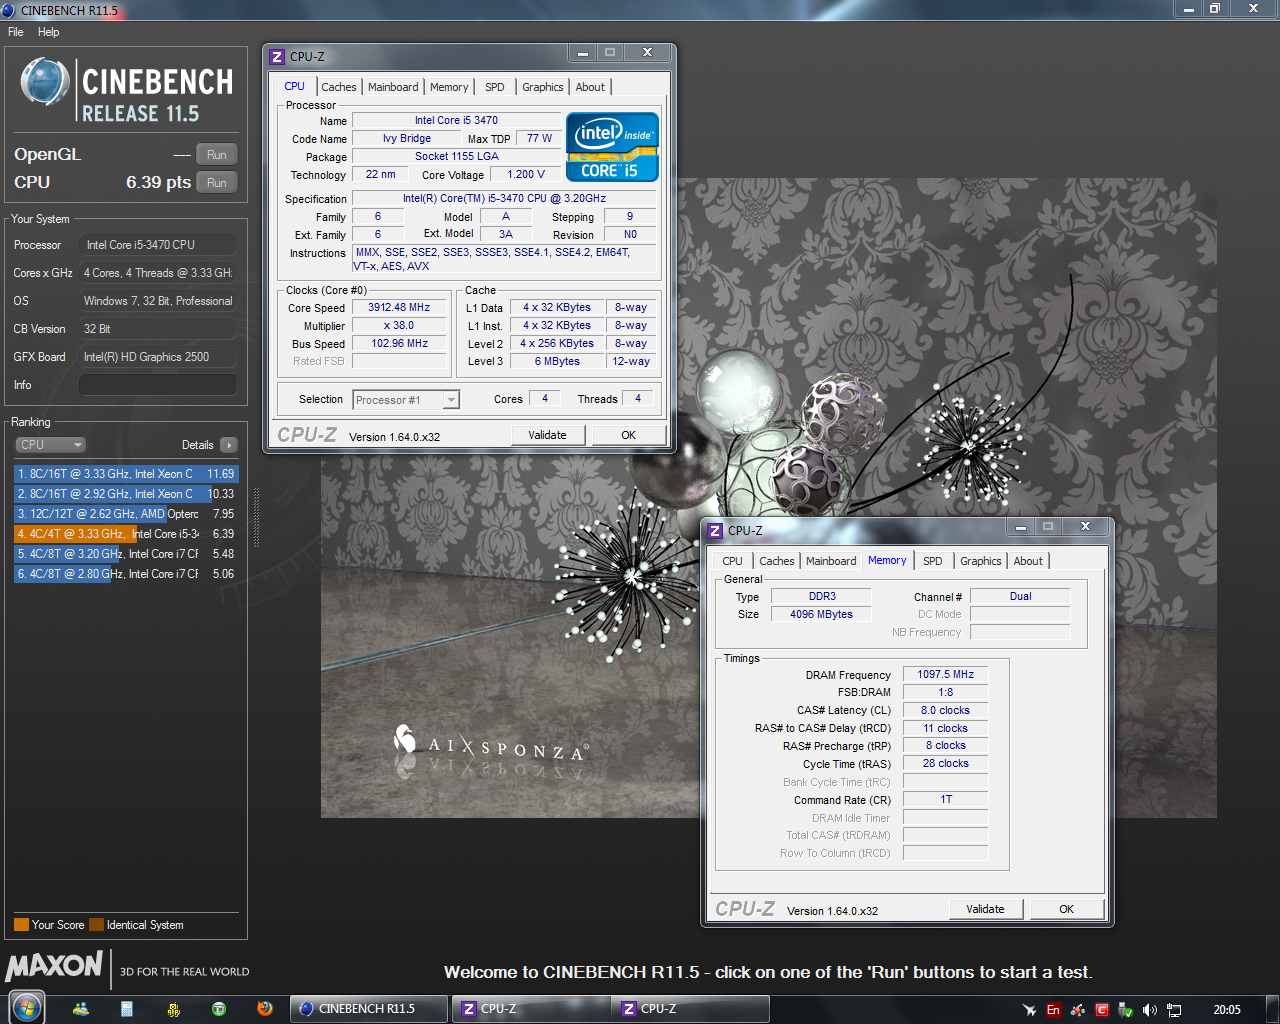The height and width of the screenshot is (1024, 1280).
Task: Open the CPU ranking type dropdown
Action: [50, 445]
